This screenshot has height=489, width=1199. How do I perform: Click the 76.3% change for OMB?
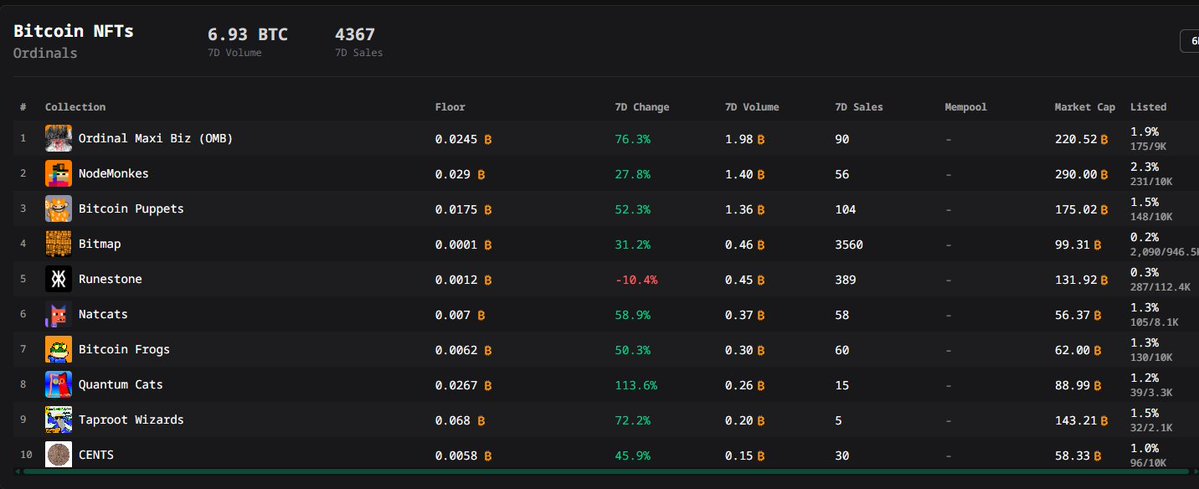tap(632, 139)
